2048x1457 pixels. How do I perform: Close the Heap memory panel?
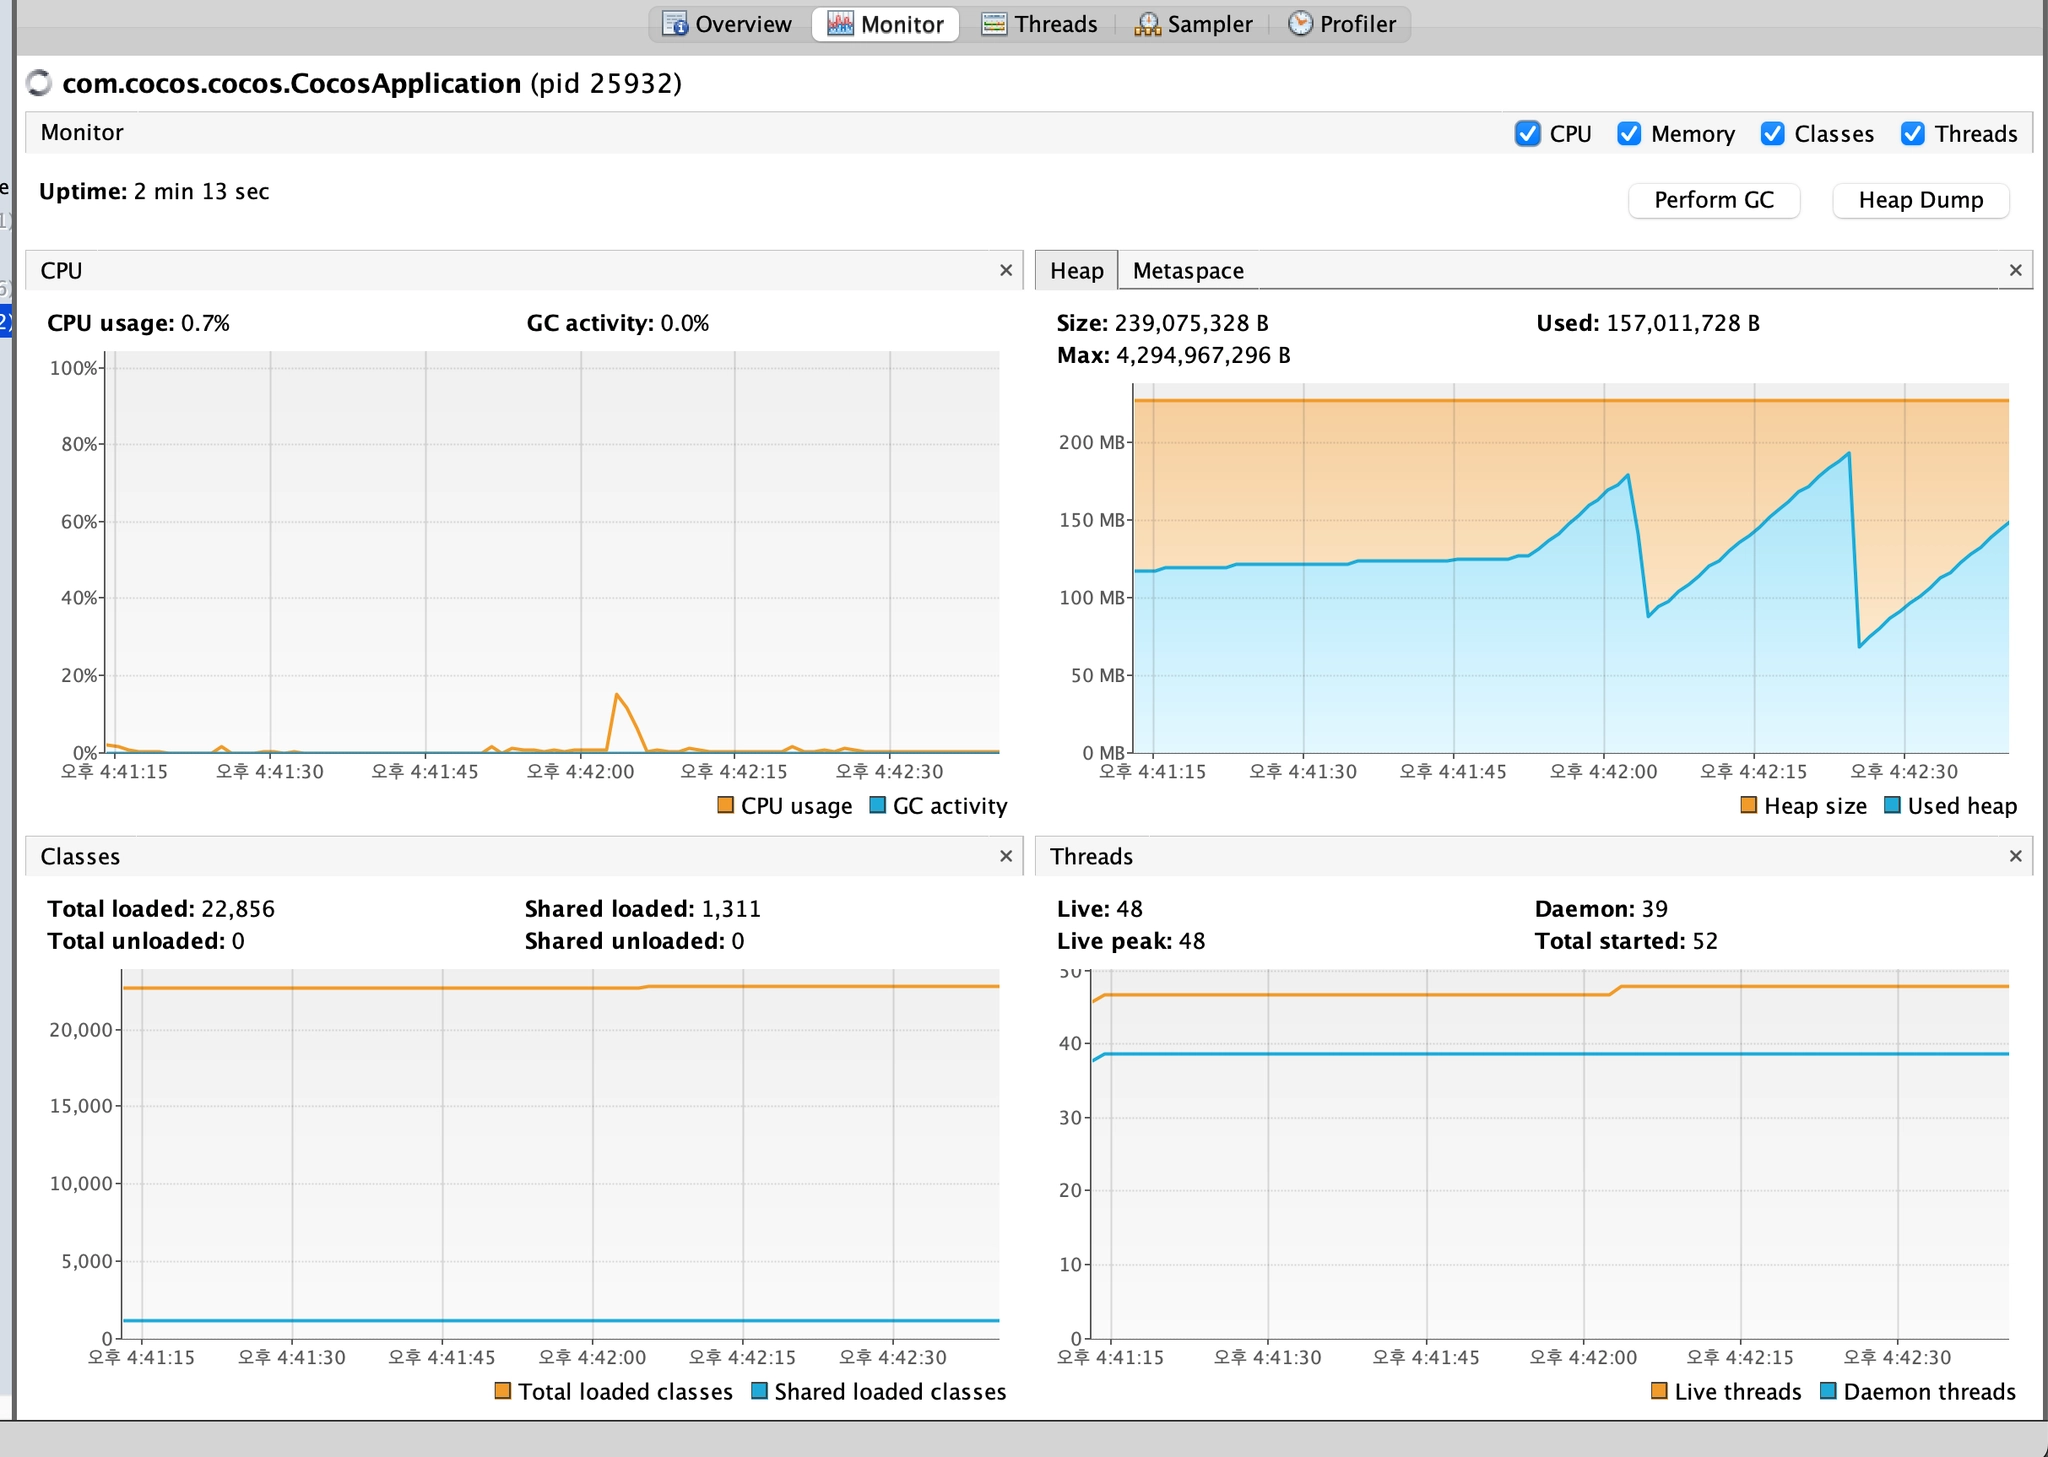coord(2015,271)
